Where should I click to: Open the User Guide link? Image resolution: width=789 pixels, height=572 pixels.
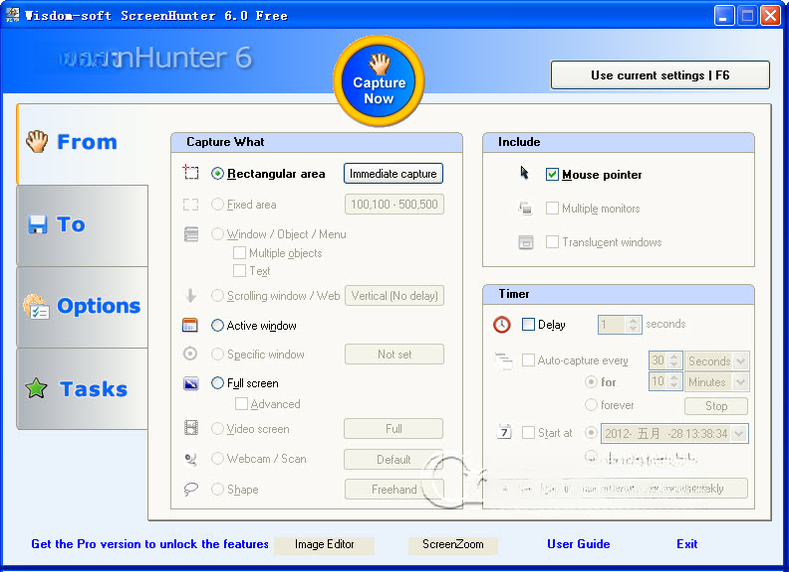[578, 544]
